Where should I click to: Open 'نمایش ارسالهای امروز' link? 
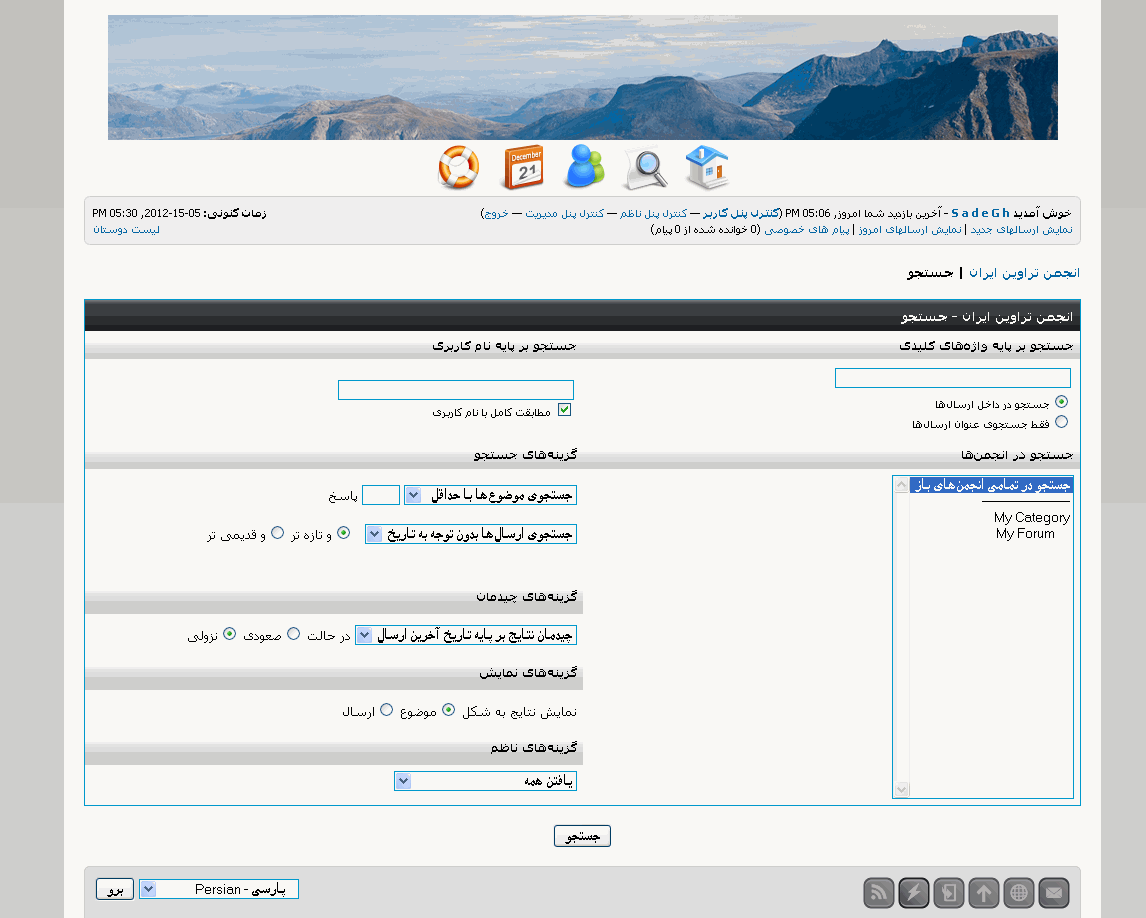(910, 229)
